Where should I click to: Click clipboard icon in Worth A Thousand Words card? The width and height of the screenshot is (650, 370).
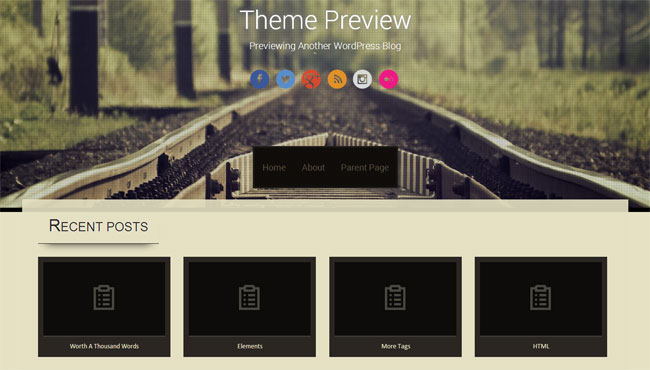click(x=104, y=297)
